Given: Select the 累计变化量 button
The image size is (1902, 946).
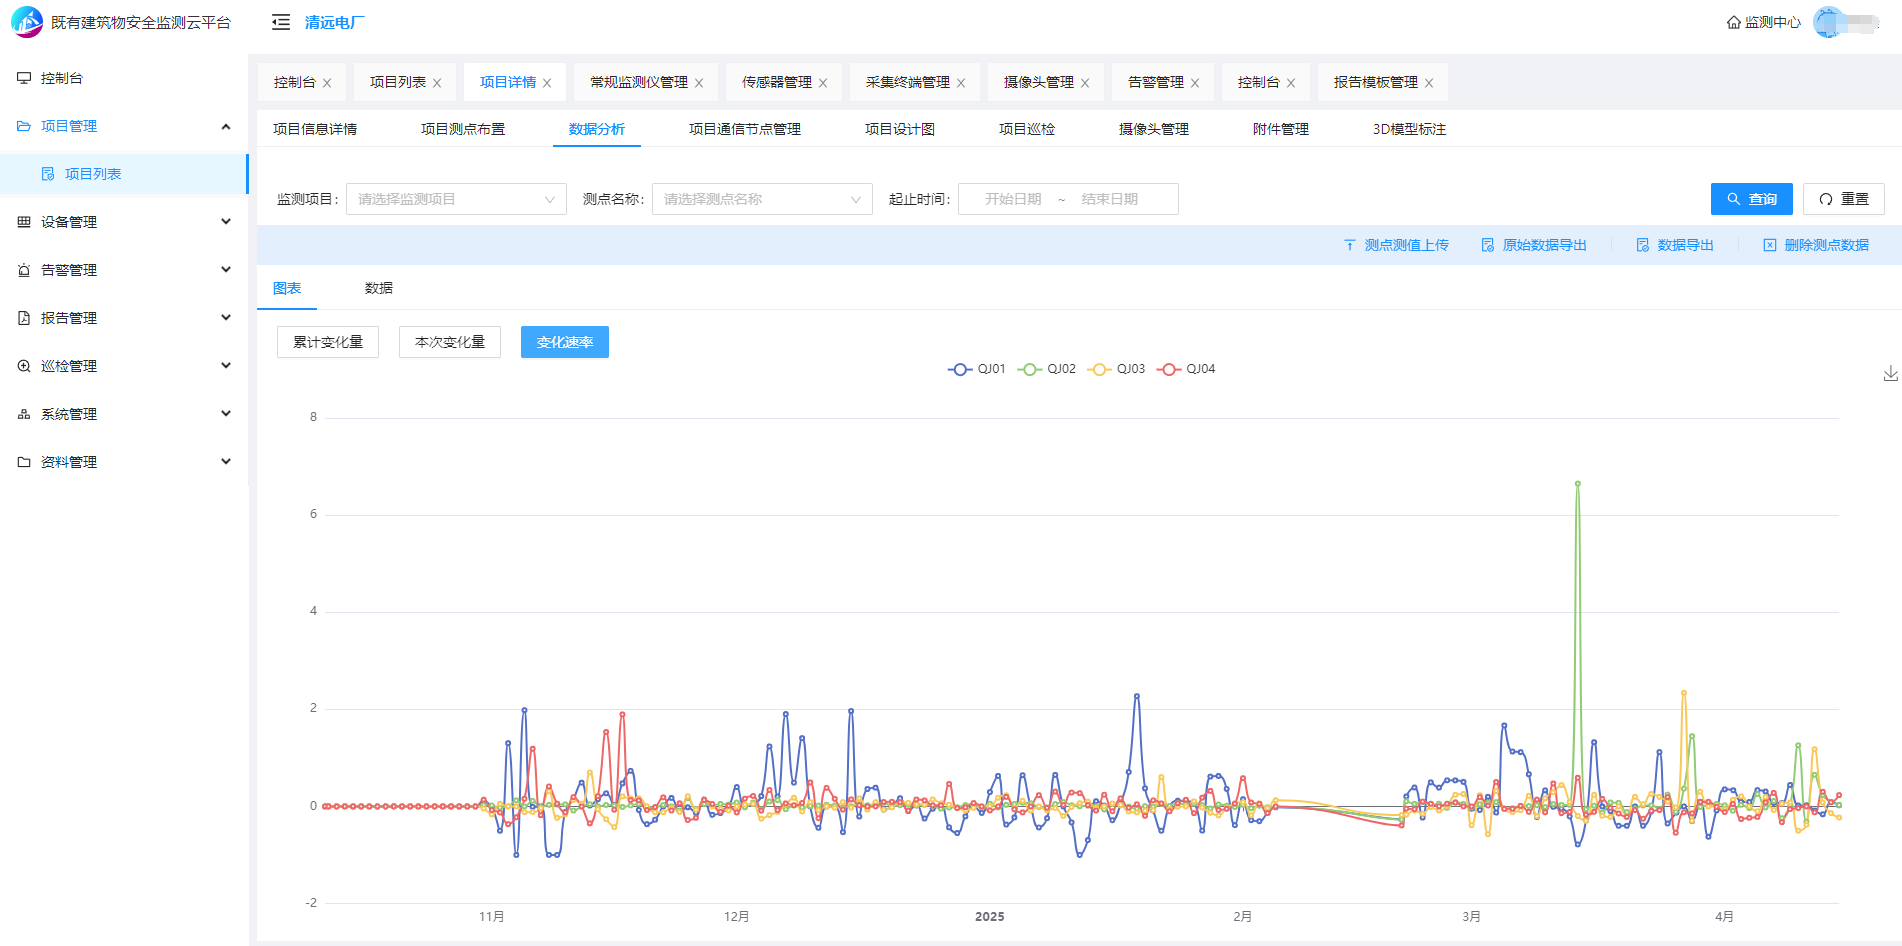Looking at the screenshot, I should click(328, 342).
